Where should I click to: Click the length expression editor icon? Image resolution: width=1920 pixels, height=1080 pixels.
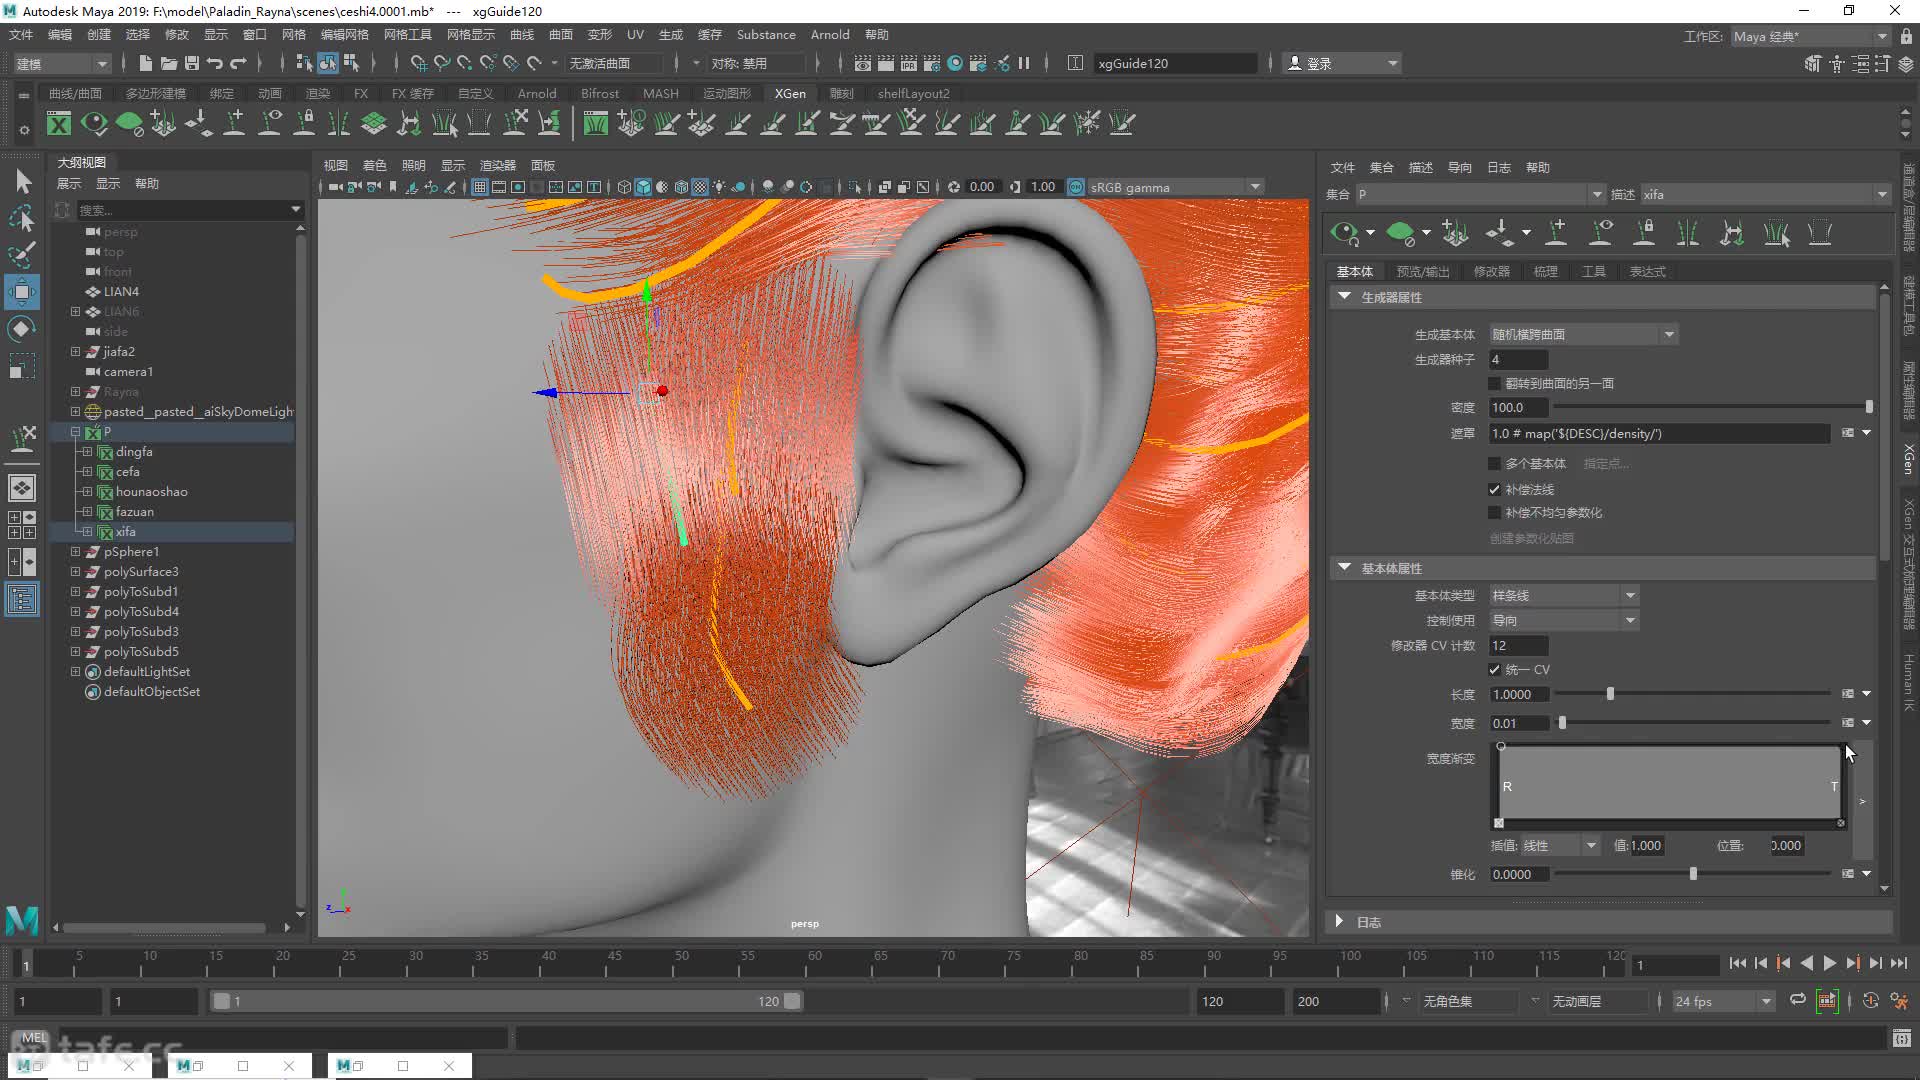[1848, 693]
